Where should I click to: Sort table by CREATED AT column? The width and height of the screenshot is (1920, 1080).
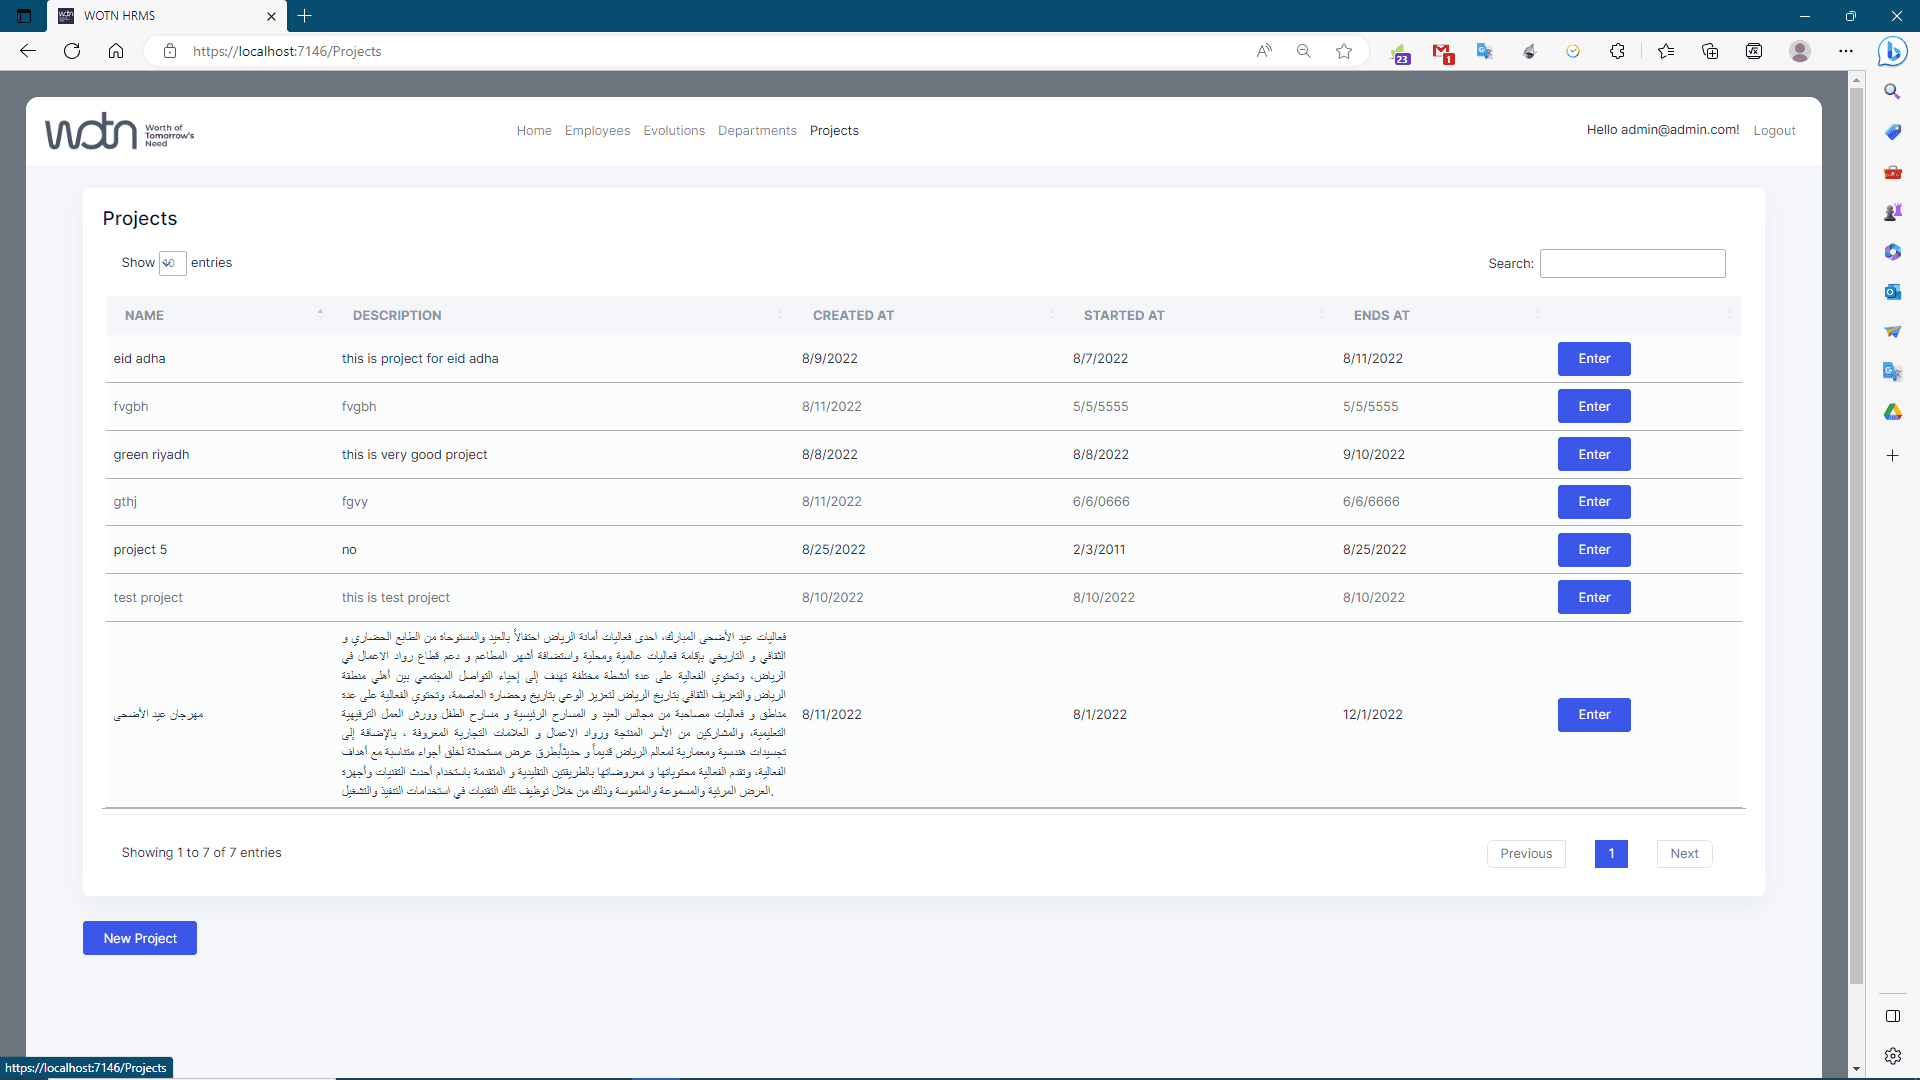click(929, 315)
